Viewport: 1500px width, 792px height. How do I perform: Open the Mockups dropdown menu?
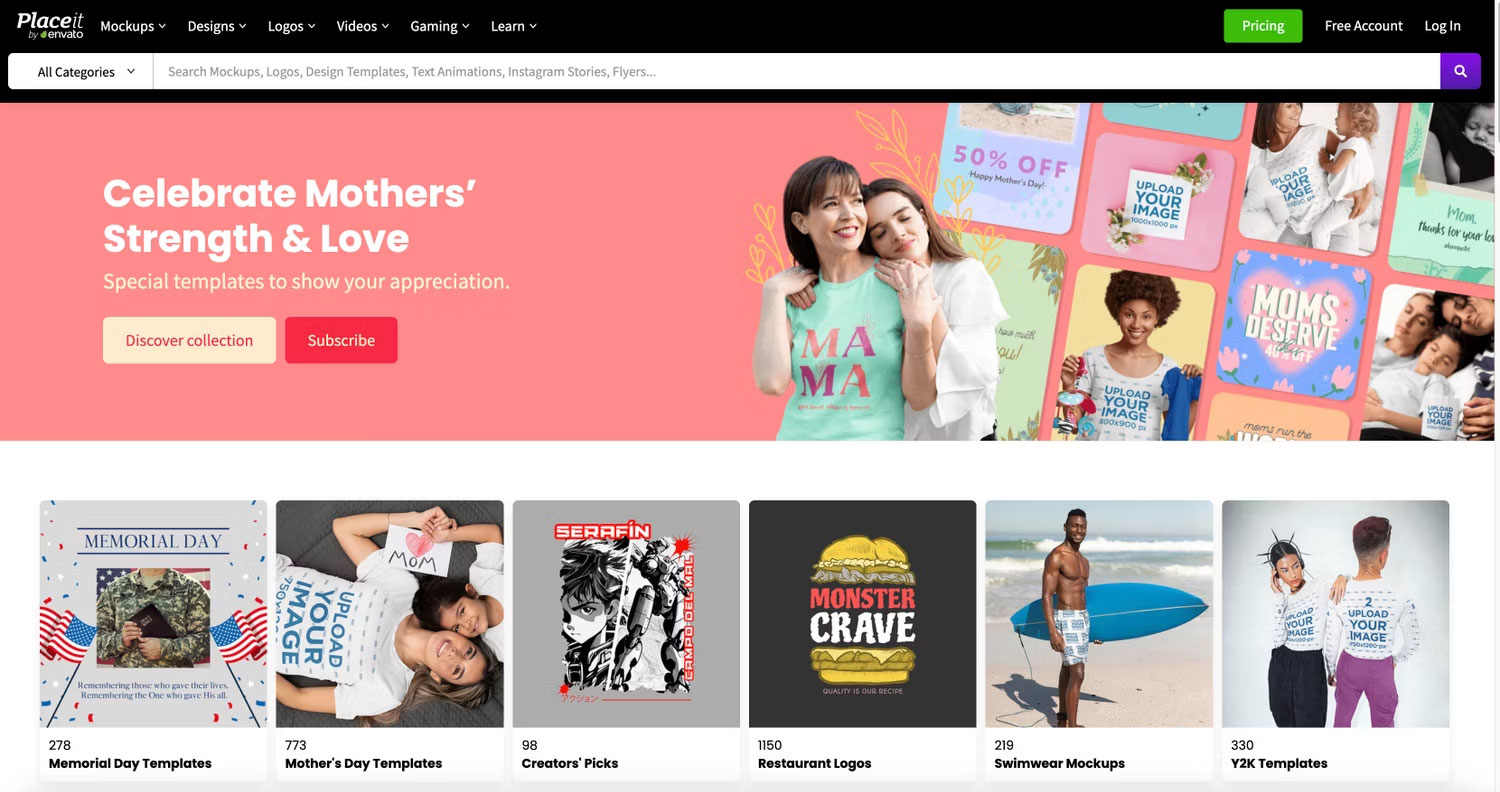pos(131,25)
